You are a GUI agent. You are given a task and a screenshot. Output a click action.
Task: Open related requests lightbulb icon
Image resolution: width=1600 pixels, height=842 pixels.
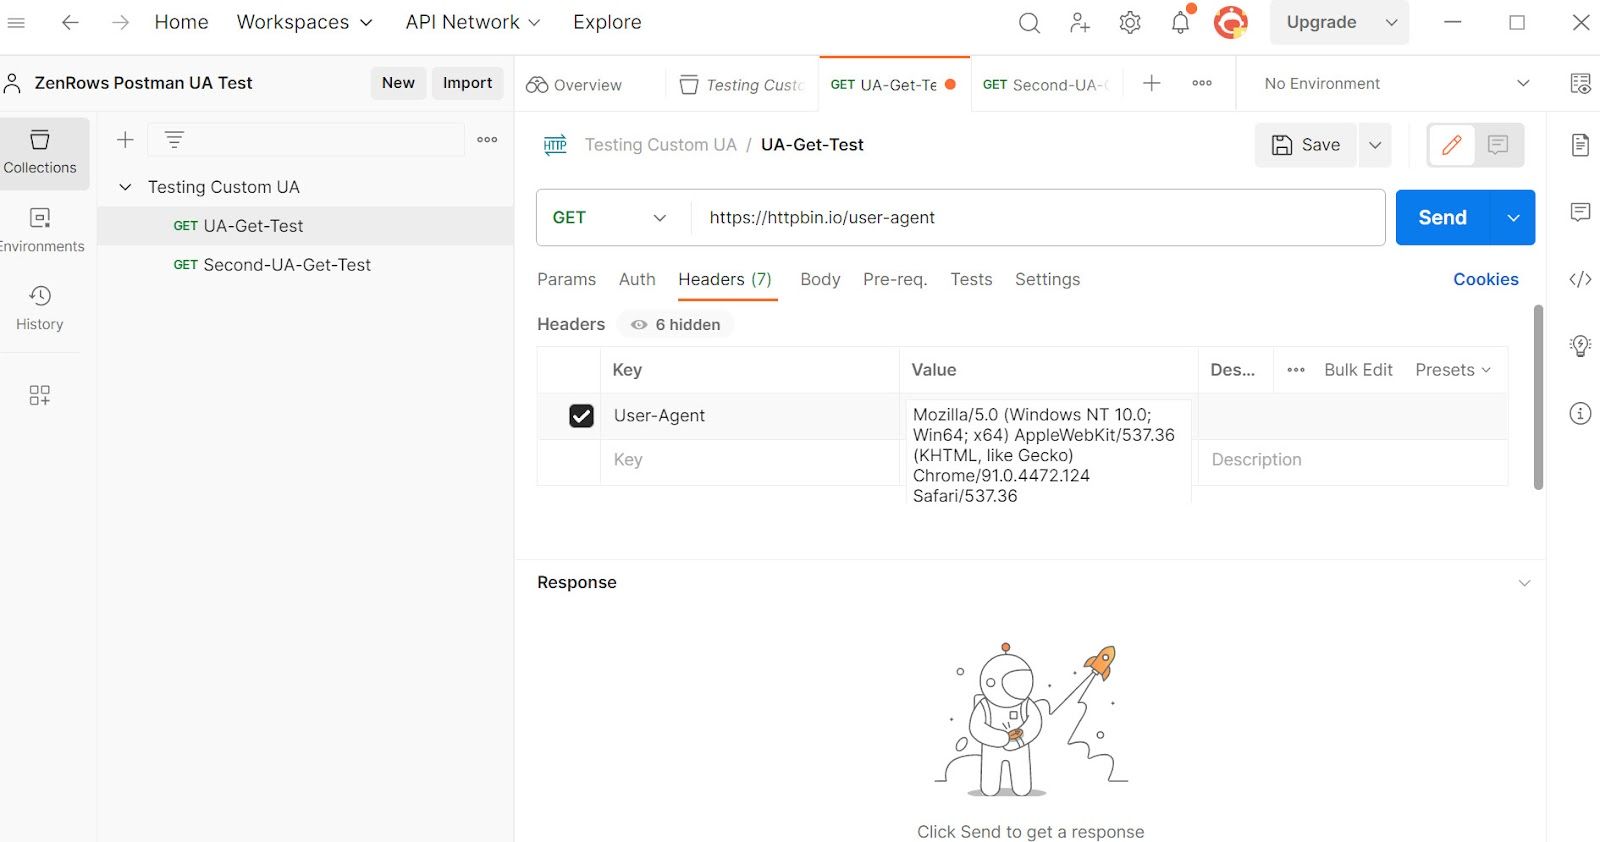point(1580,346)
